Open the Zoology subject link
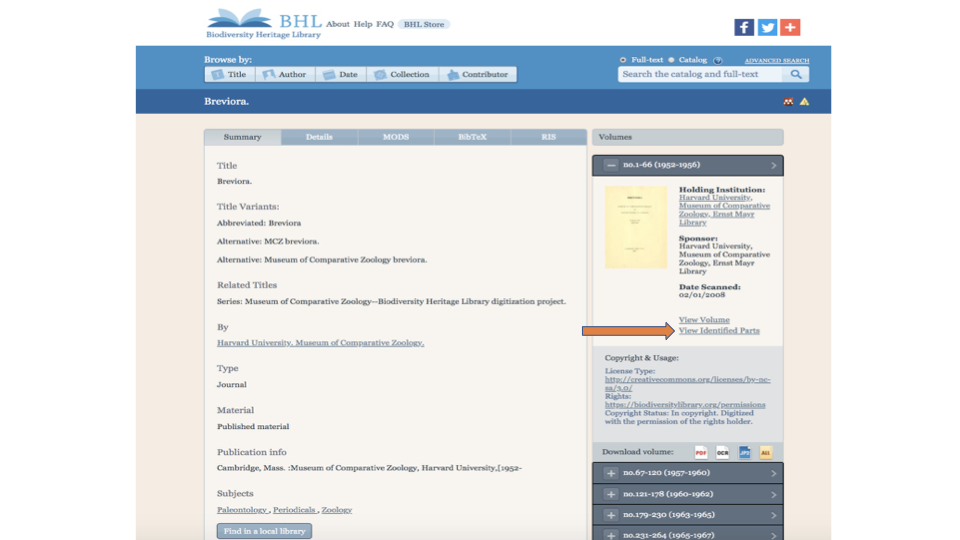The width and height of the screenshot is (960, 540). [x=337, y=510]
